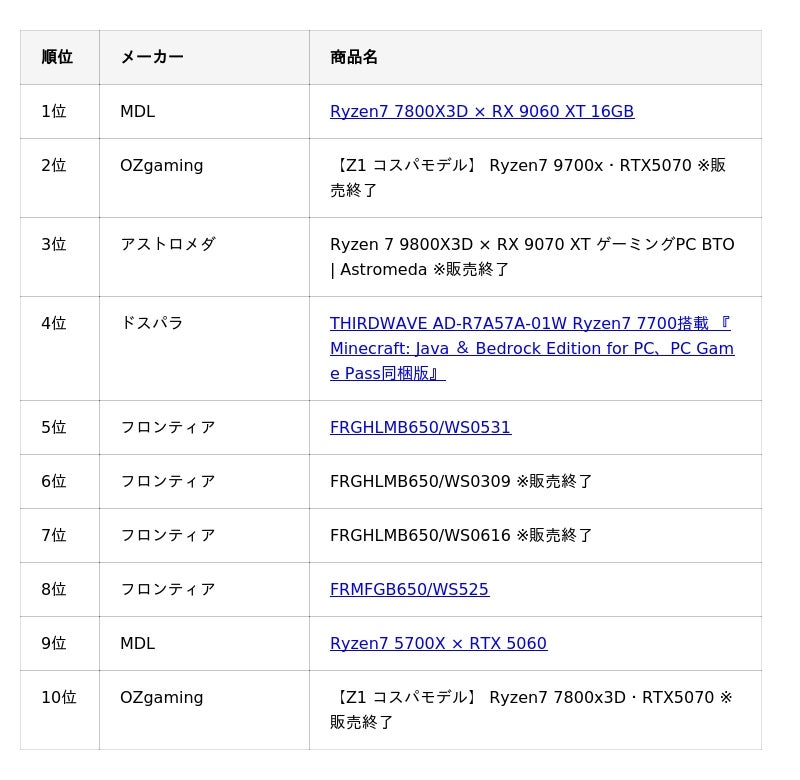Click the アストロメダ maker cell
This screenshot has width=800, height=780.
click(x=204, y=257)
